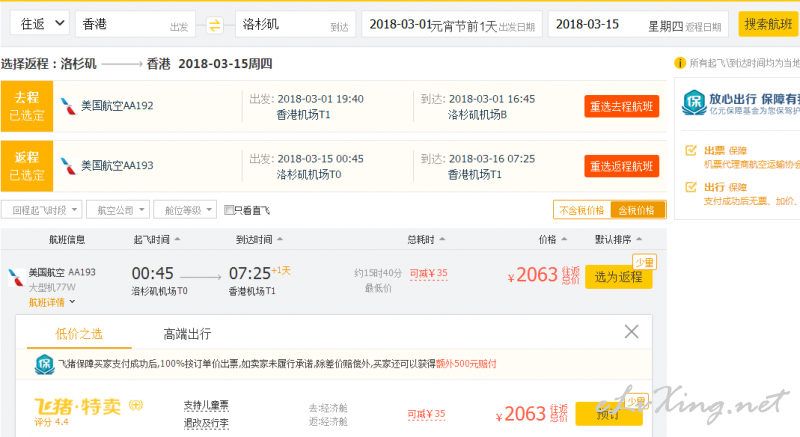800x437 pixels.
Task: Switch to 含税价格 price view
Action: click(637, 210)
